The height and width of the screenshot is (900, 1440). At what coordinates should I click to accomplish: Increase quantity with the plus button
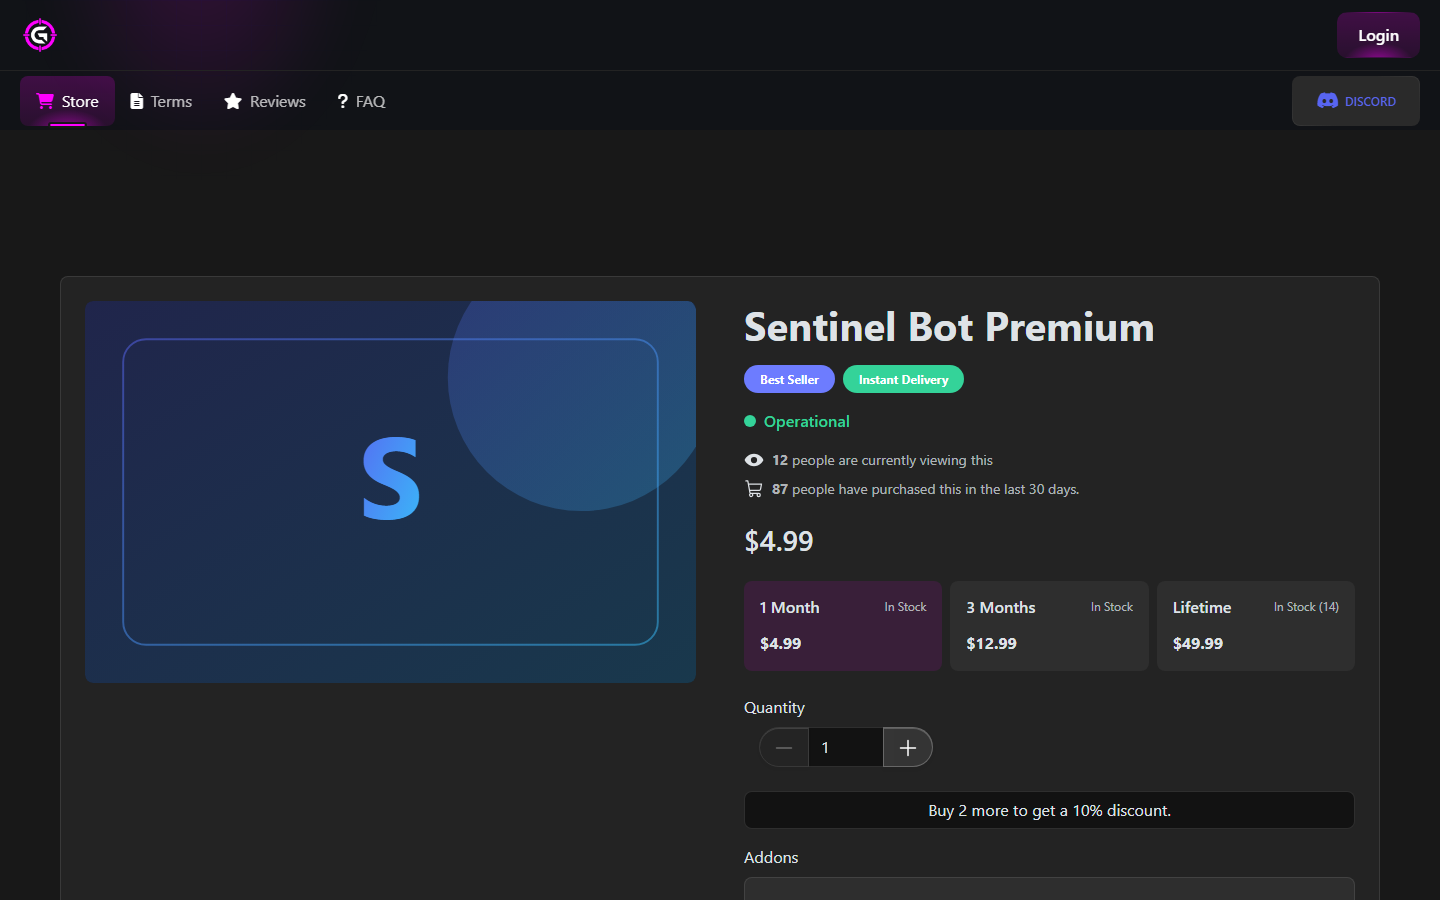coord(908,747)
